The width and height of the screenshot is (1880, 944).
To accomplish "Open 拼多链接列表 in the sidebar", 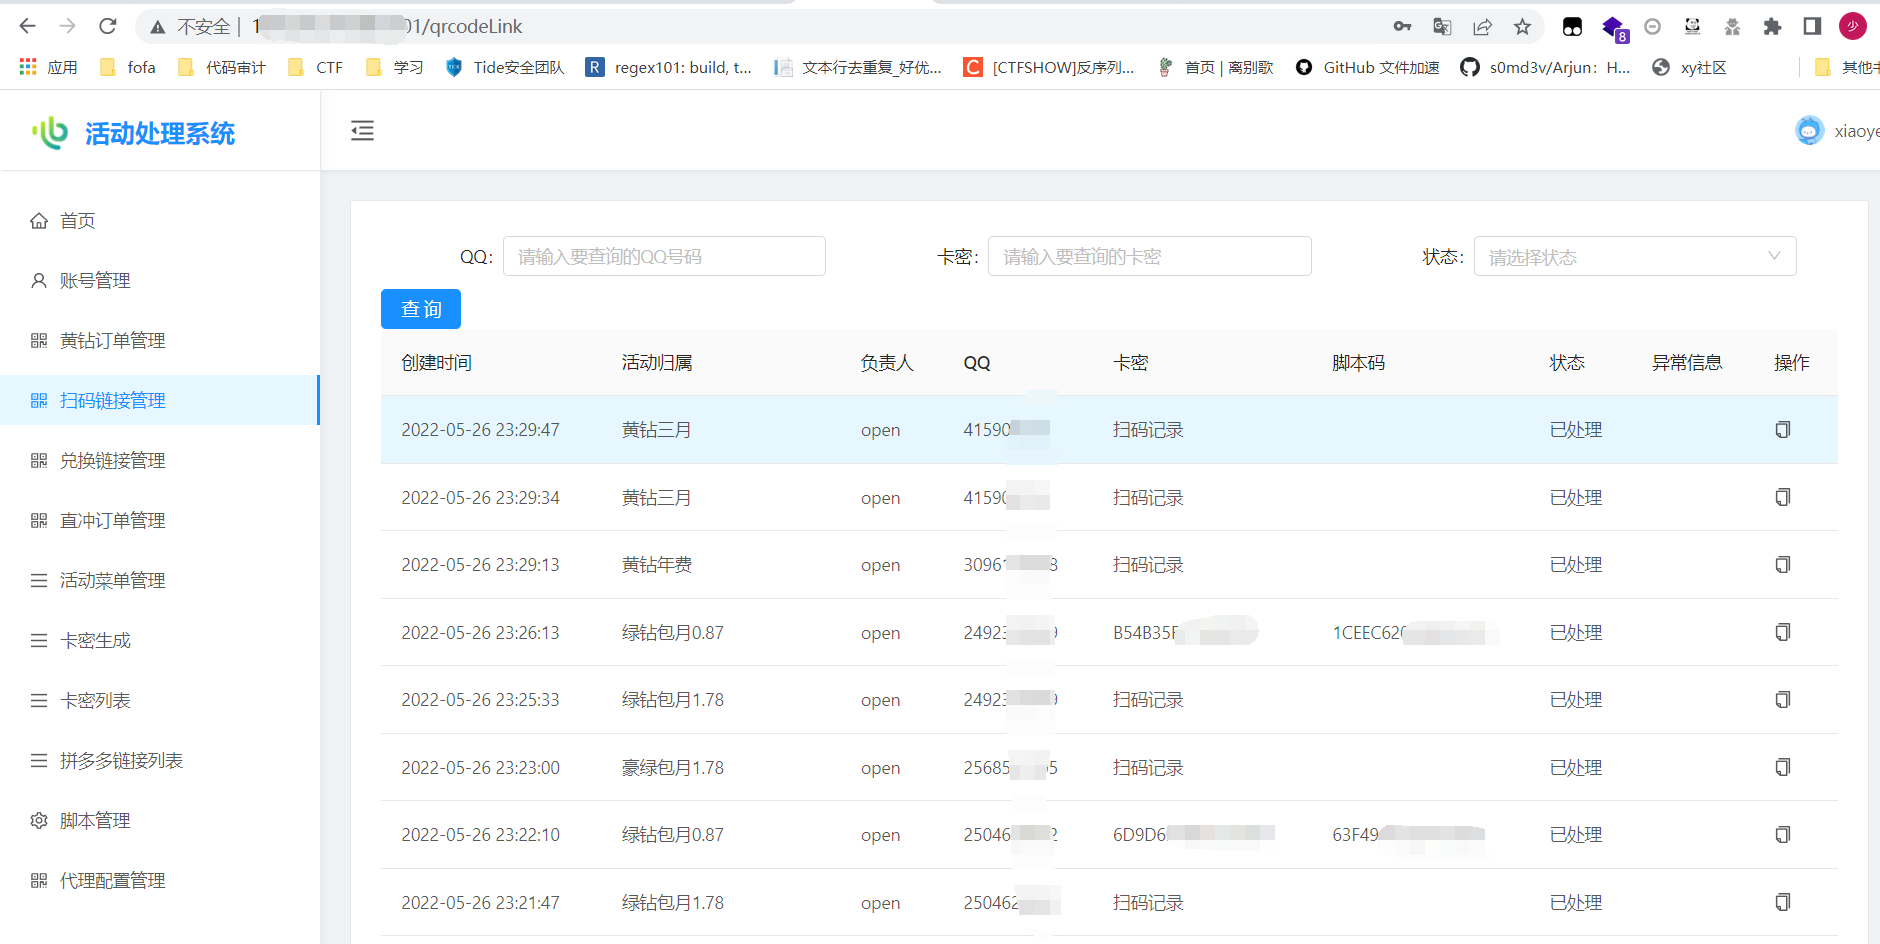I will coord(160,760).
